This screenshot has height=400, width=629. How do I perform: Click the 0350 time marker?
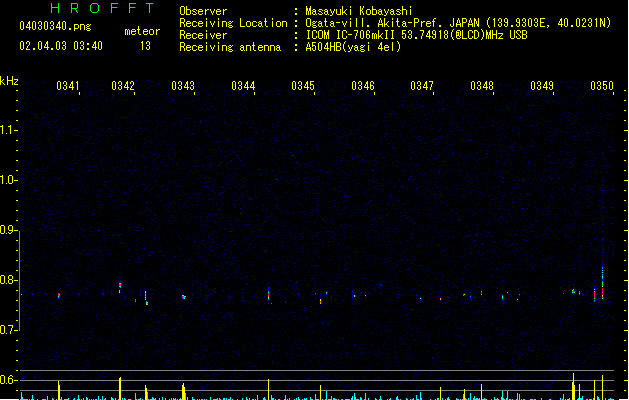(x=602, y=86)
